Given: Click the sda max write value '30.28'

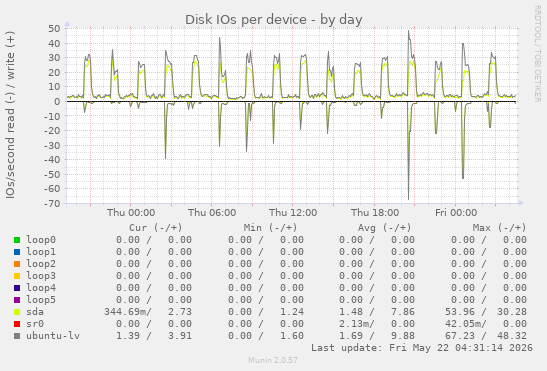Looking at the screenshot, I should click(512, 312).
